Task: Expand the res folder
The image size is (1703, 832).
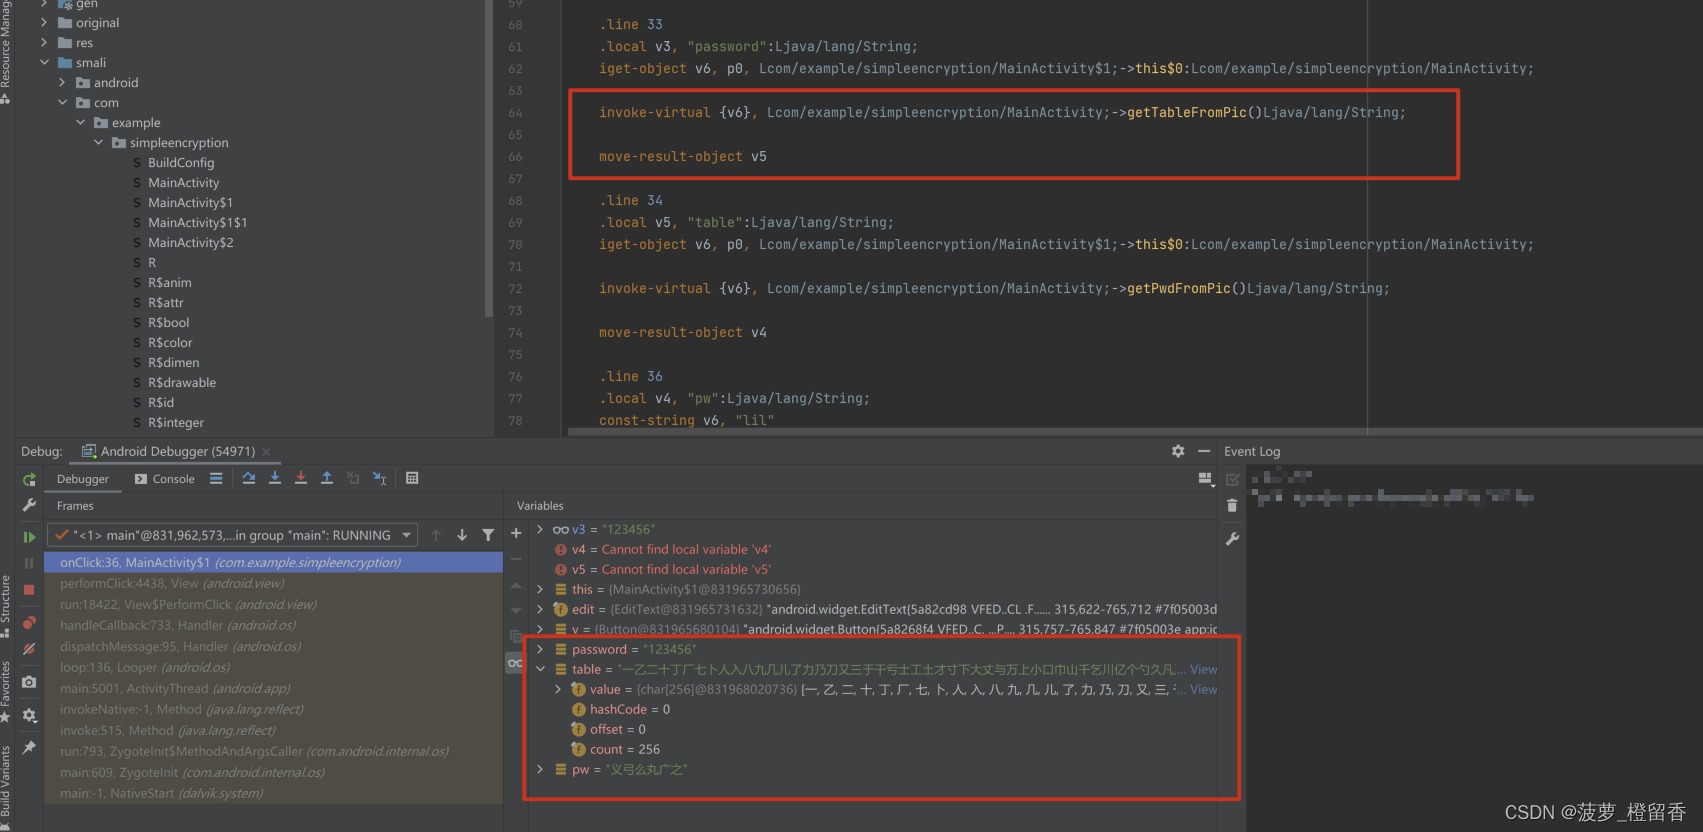Action: (44, 43)
